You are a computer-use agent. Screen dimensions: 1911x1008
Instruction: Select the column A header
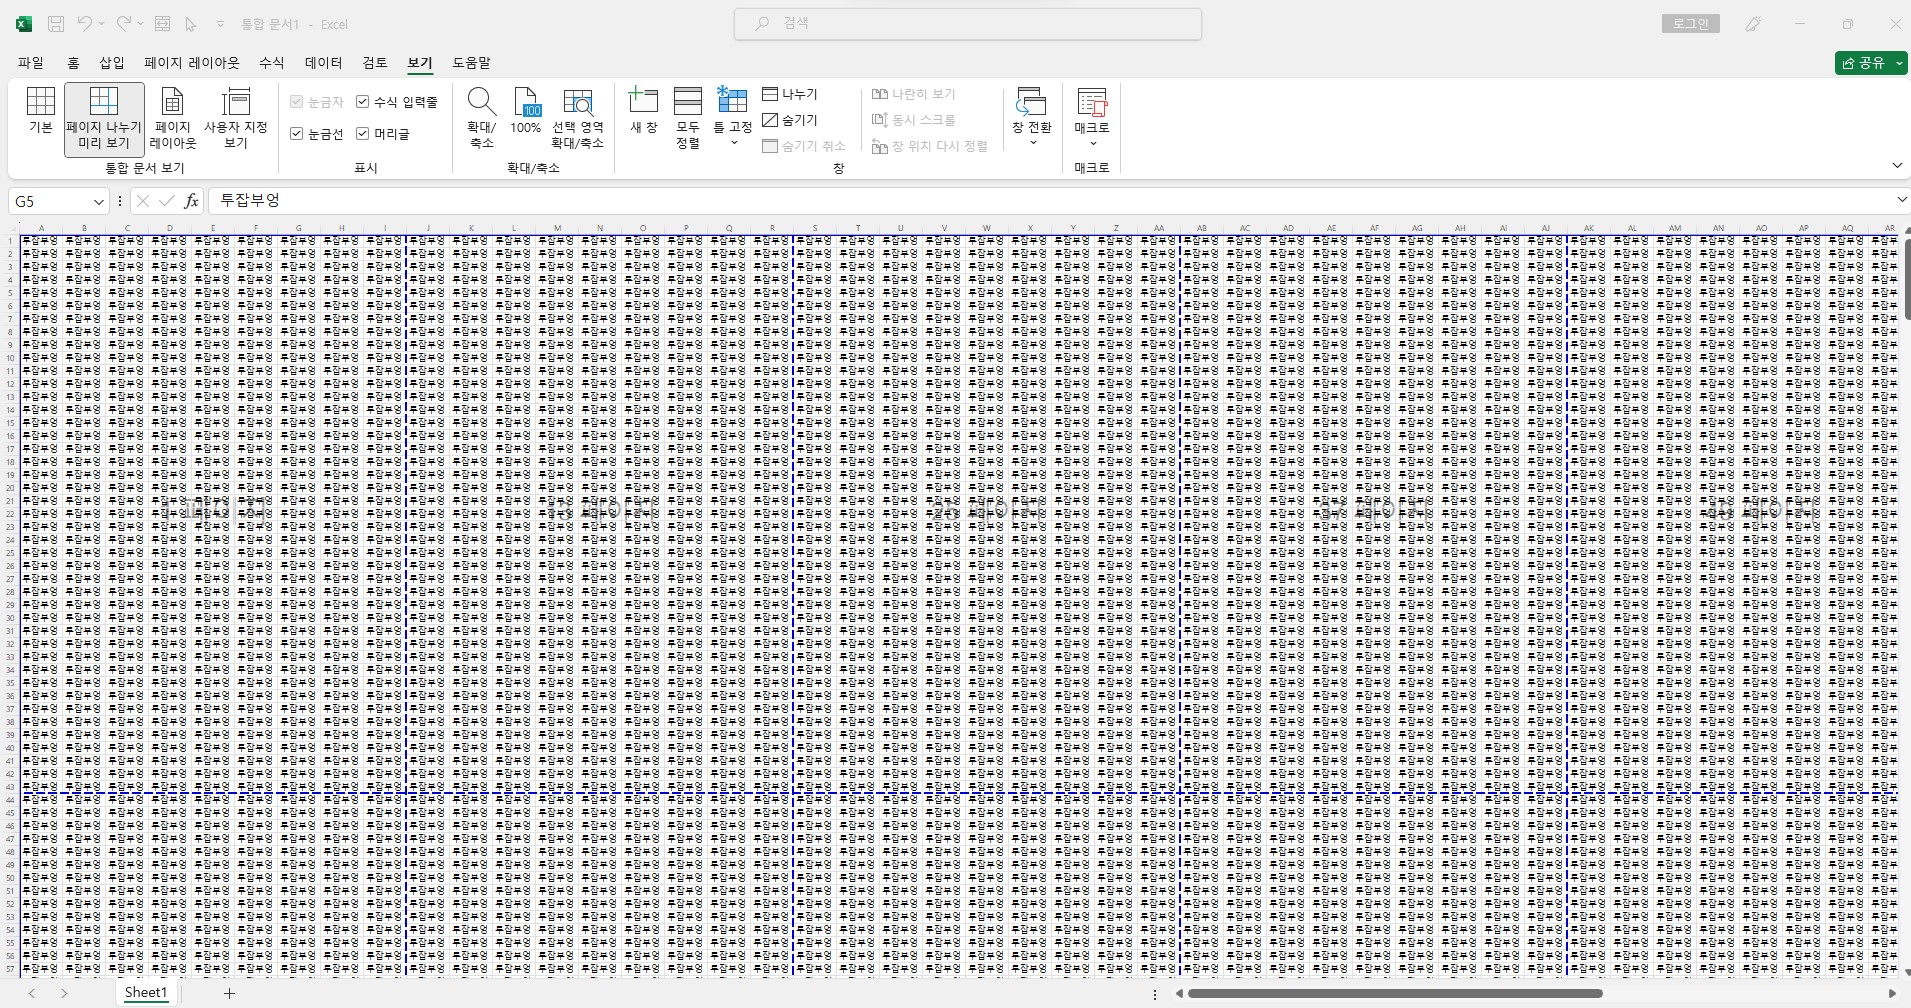pos(41,228)
